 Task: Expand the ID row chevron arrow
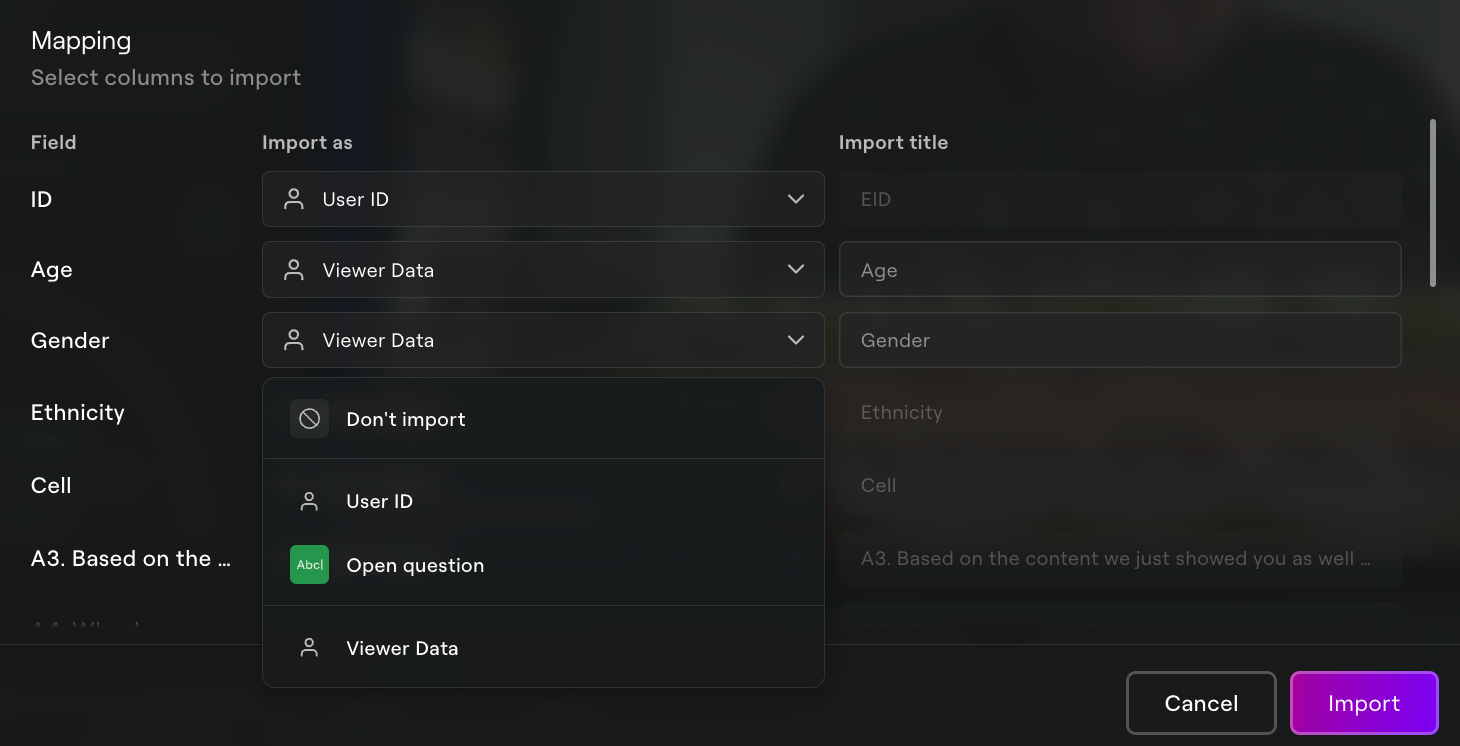pyautogui.click(x=796, y=199)
